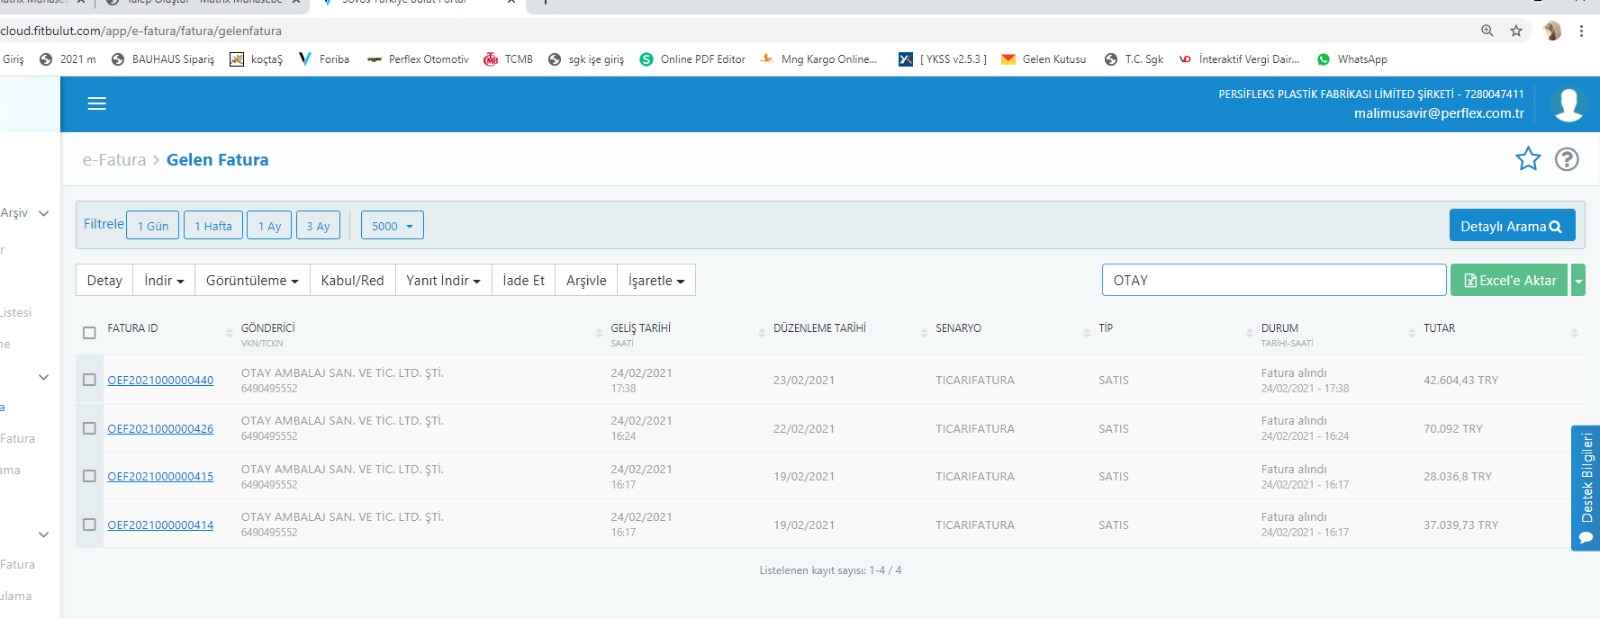The height and width of the screenshot is (619, 1600).
Task: Check the box for invoice OEF2021000000440
Action: [x=89, y=380]
